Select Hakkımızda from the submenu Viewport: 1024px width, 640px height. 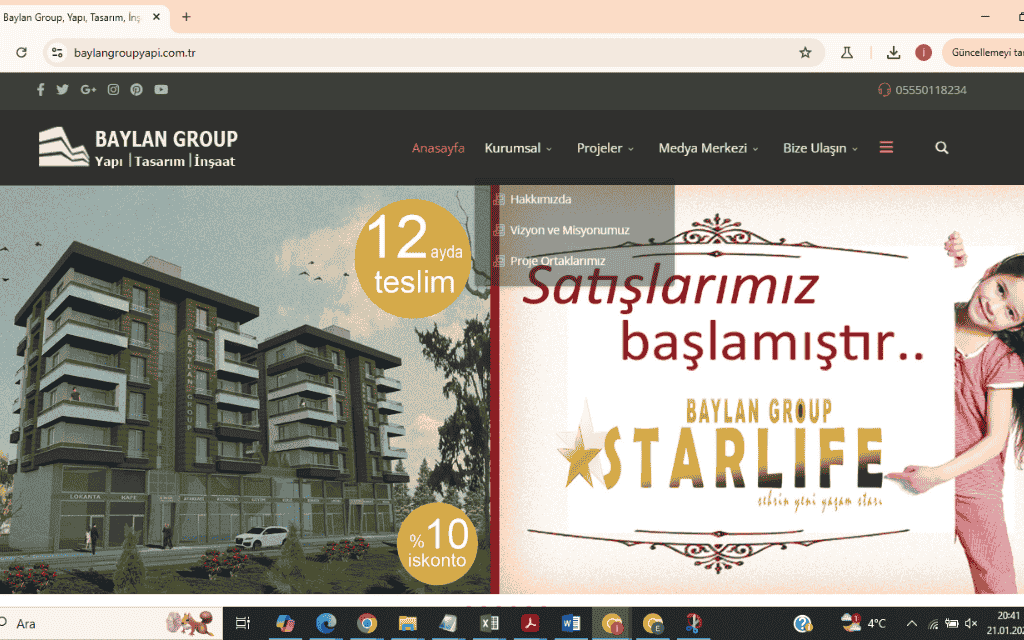click(x=540, y=199)
